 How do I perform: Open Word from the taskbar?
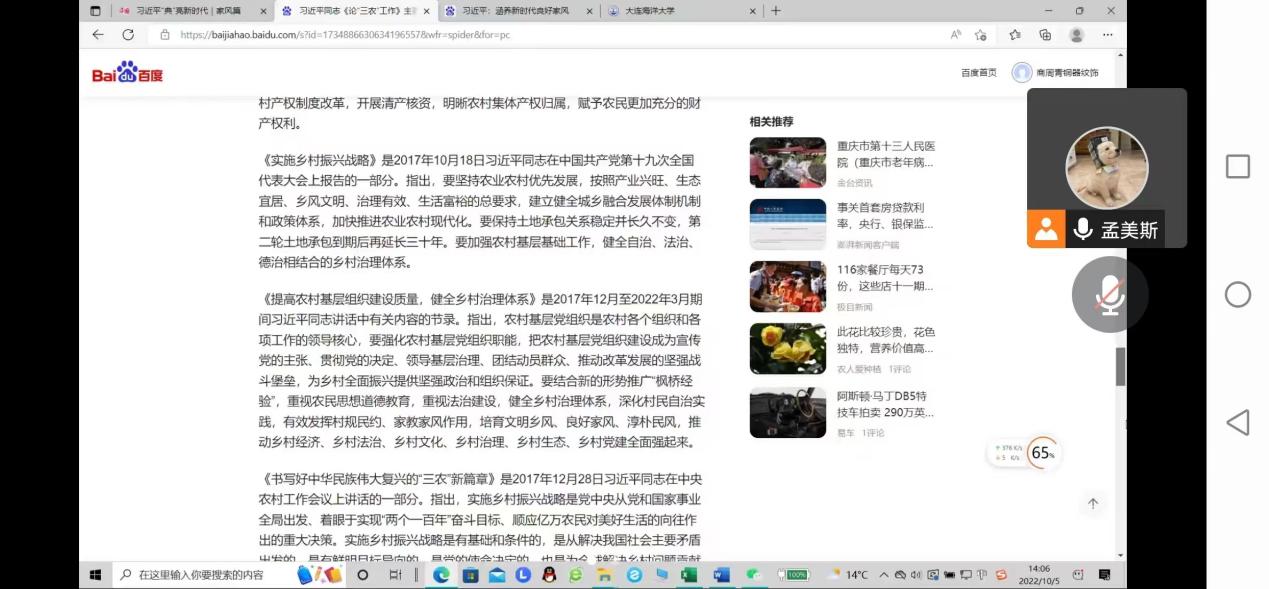tap(721, 575)
